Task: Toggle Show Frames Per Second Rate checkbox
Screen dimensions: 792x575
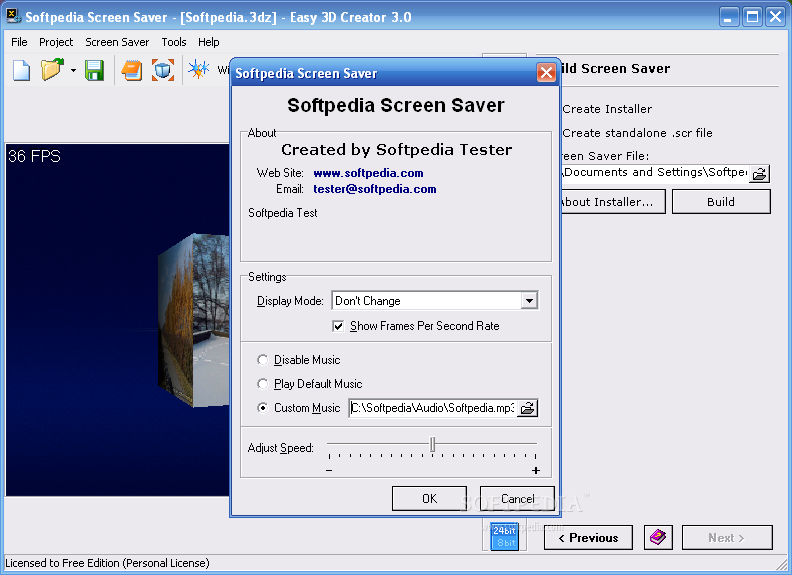Action: 338,326
